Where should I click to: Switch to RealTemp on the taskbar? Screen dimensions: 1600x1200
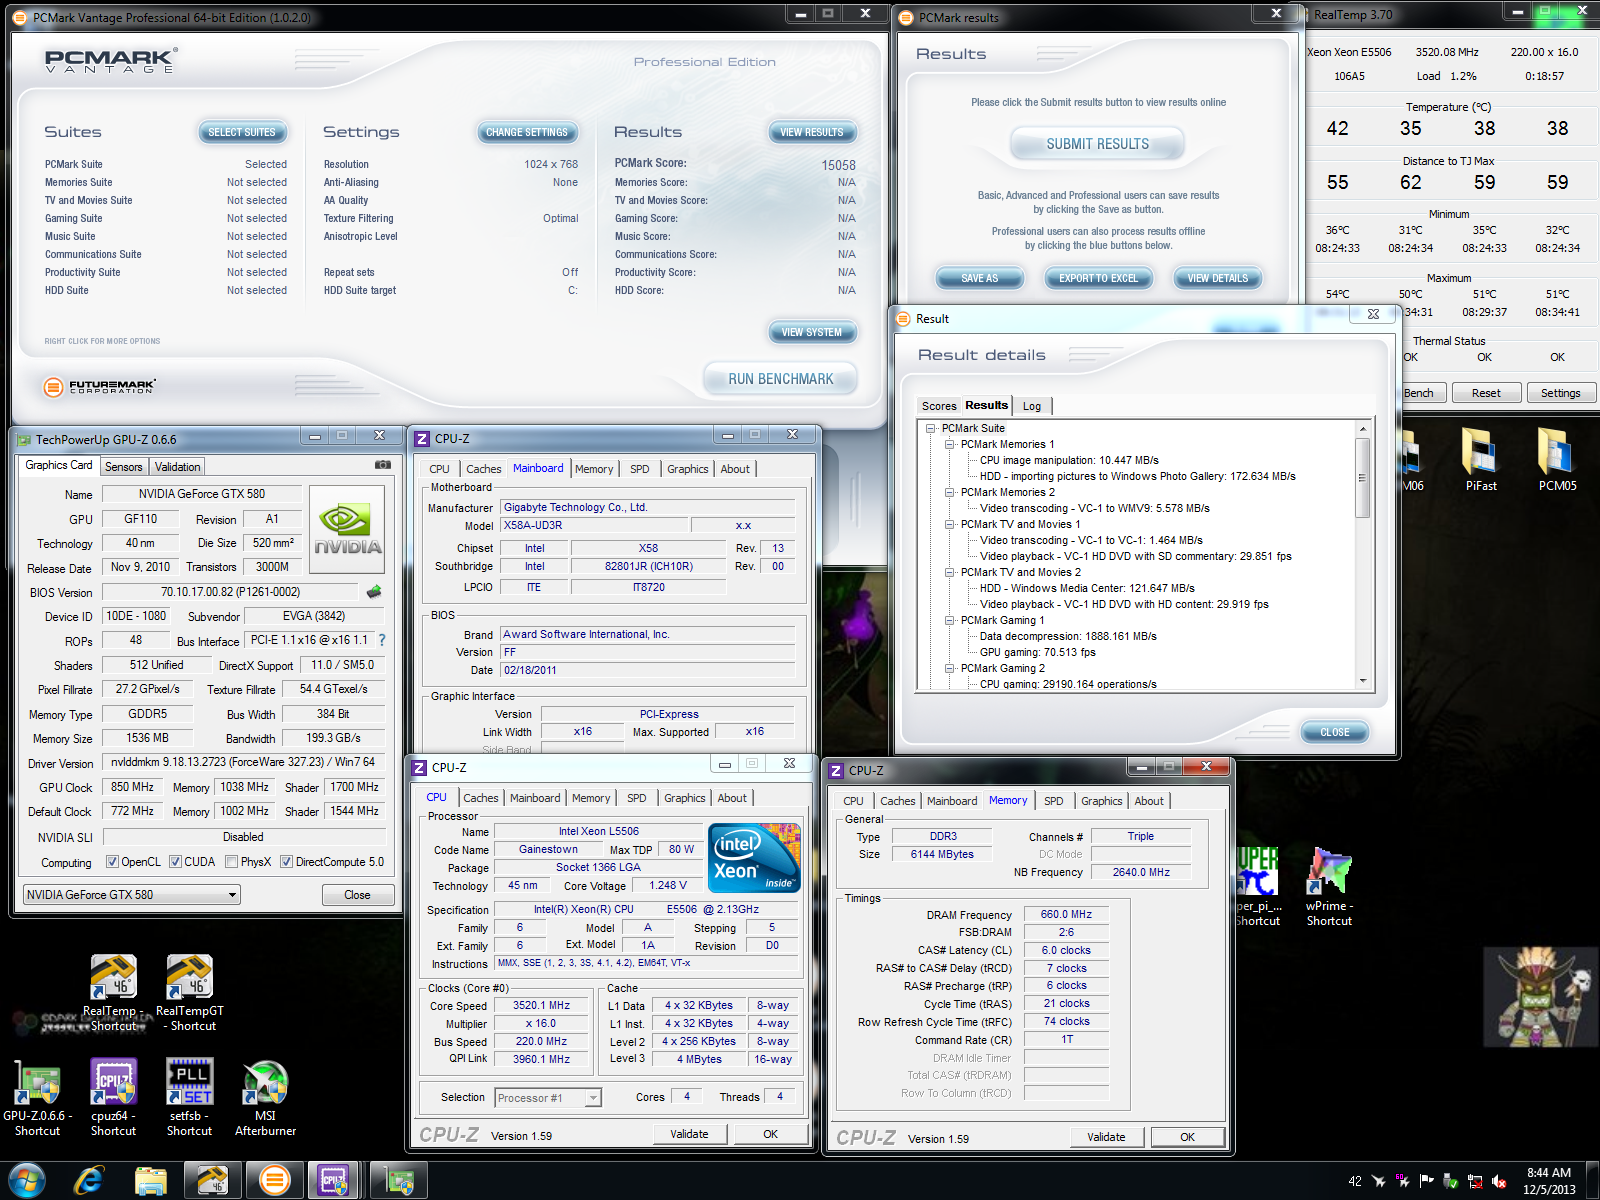pyautogui.click(x=213, y=1181)
